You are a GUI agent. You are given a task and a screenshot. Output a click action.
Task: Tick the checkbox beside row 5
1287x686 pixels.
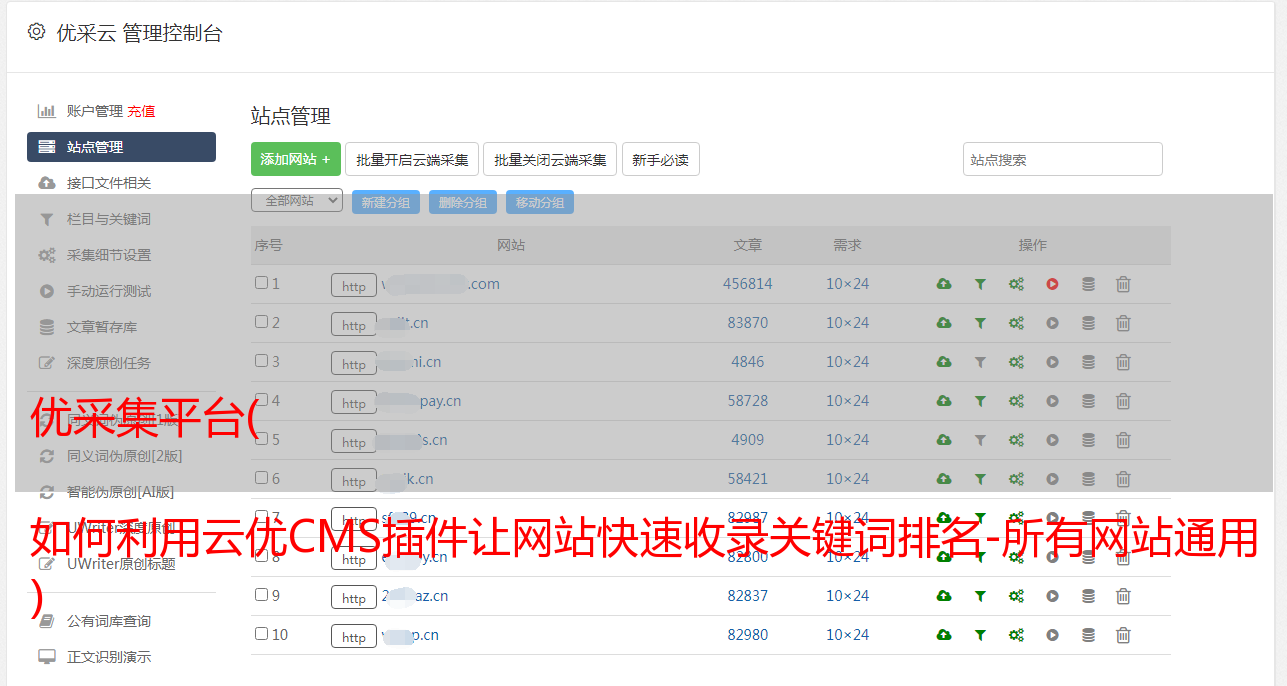261,439
